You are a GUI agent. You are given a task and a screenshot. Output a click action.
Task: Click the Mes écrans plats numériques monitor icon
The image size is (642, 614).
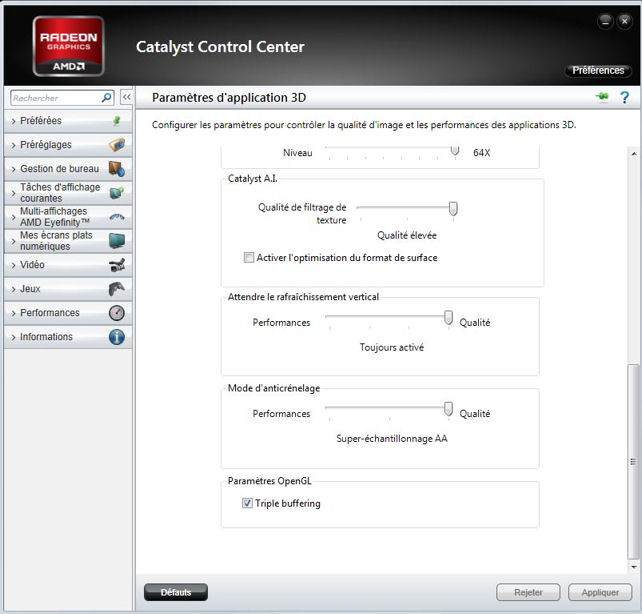(x=117, y=241)
